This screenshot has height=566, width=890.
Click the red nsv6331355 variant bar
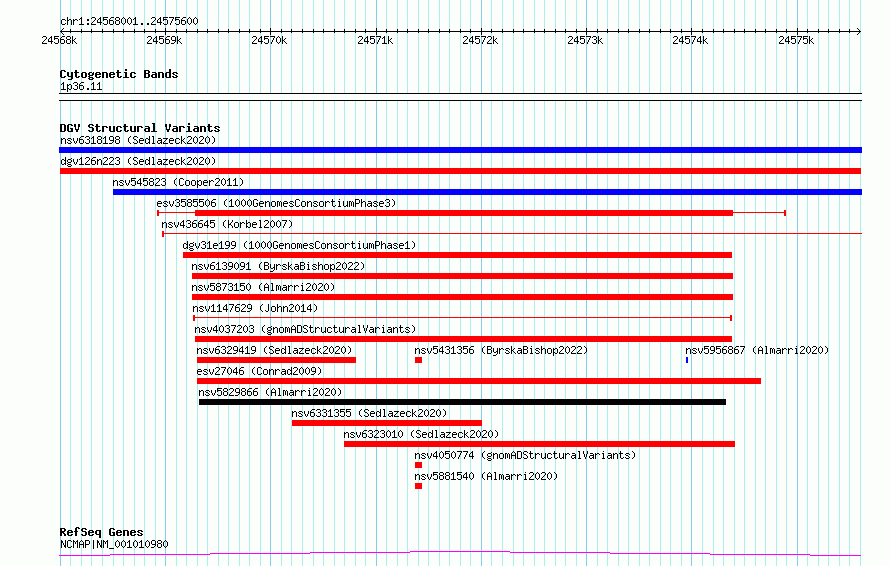(387, 424)
